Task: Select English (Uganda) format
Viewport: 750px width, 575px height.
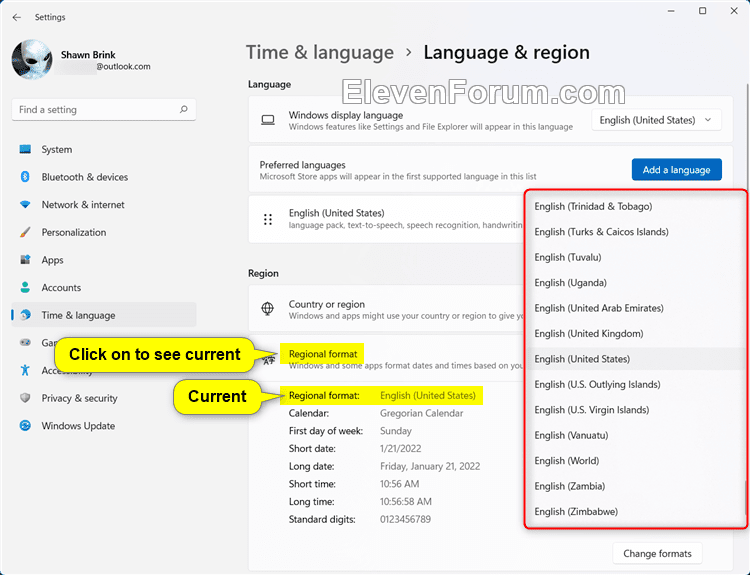Action: point(635,283)
